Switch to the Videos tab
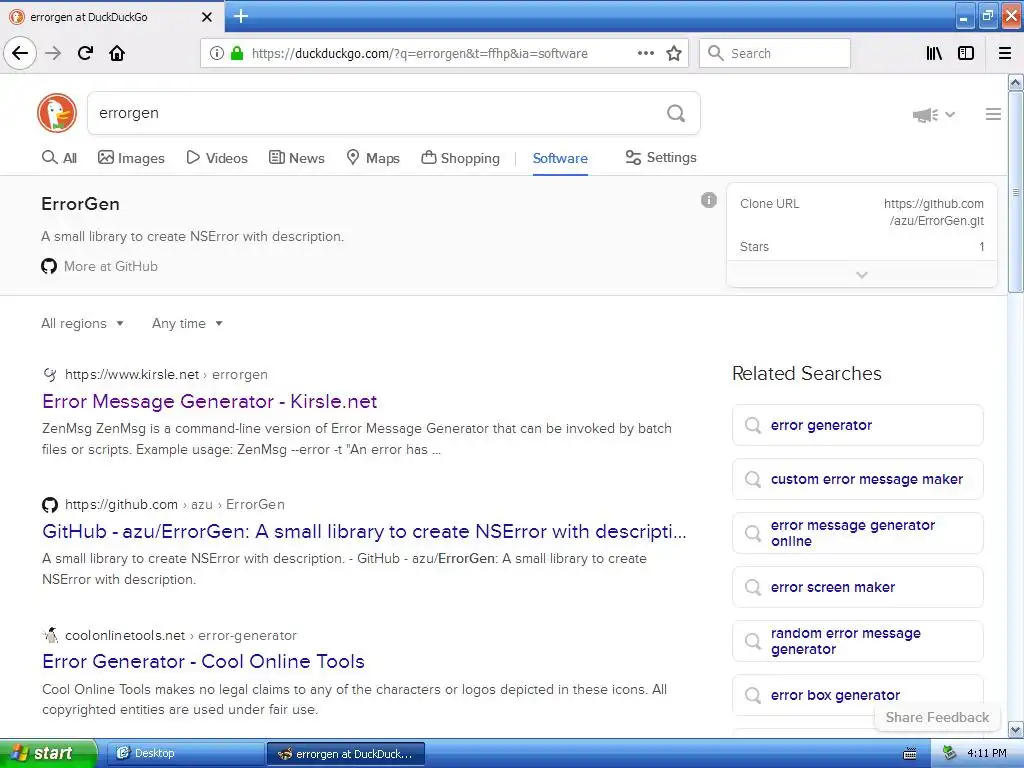Screen dimensions: 1024x768 217,157
